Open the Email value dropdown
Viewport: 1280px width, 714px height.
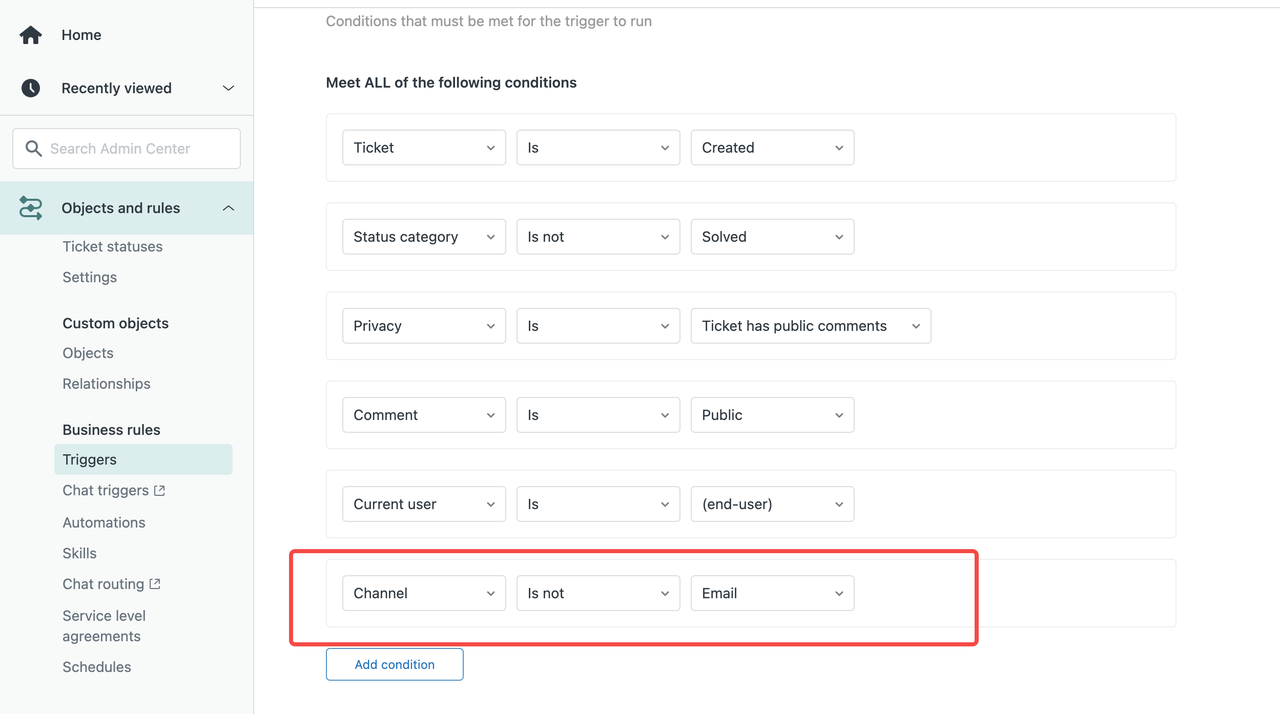tap(772, 593)
